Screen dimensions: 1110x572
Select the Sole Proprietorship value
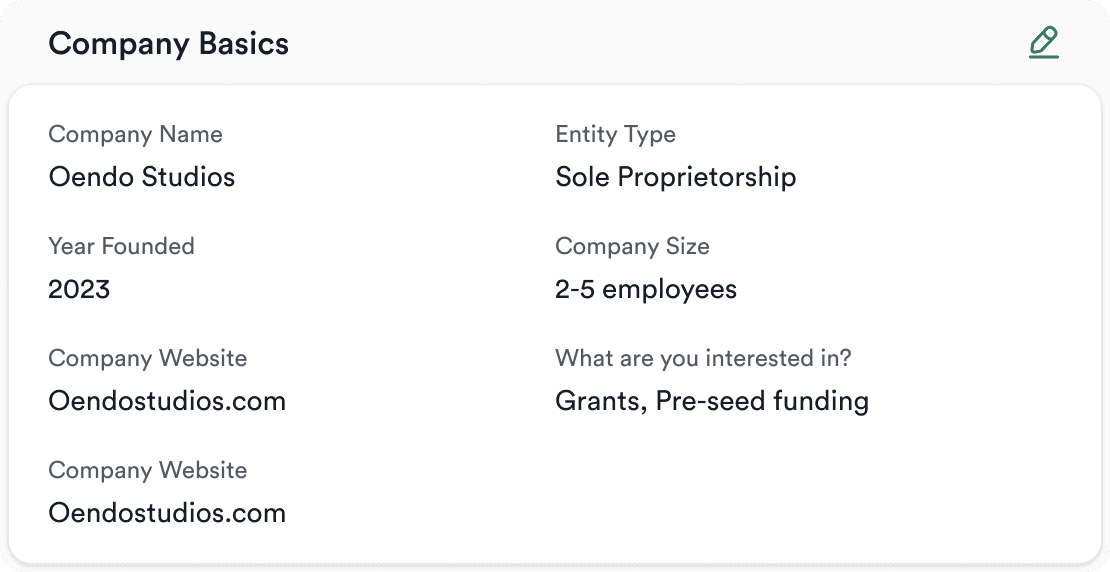pos(675,177)
